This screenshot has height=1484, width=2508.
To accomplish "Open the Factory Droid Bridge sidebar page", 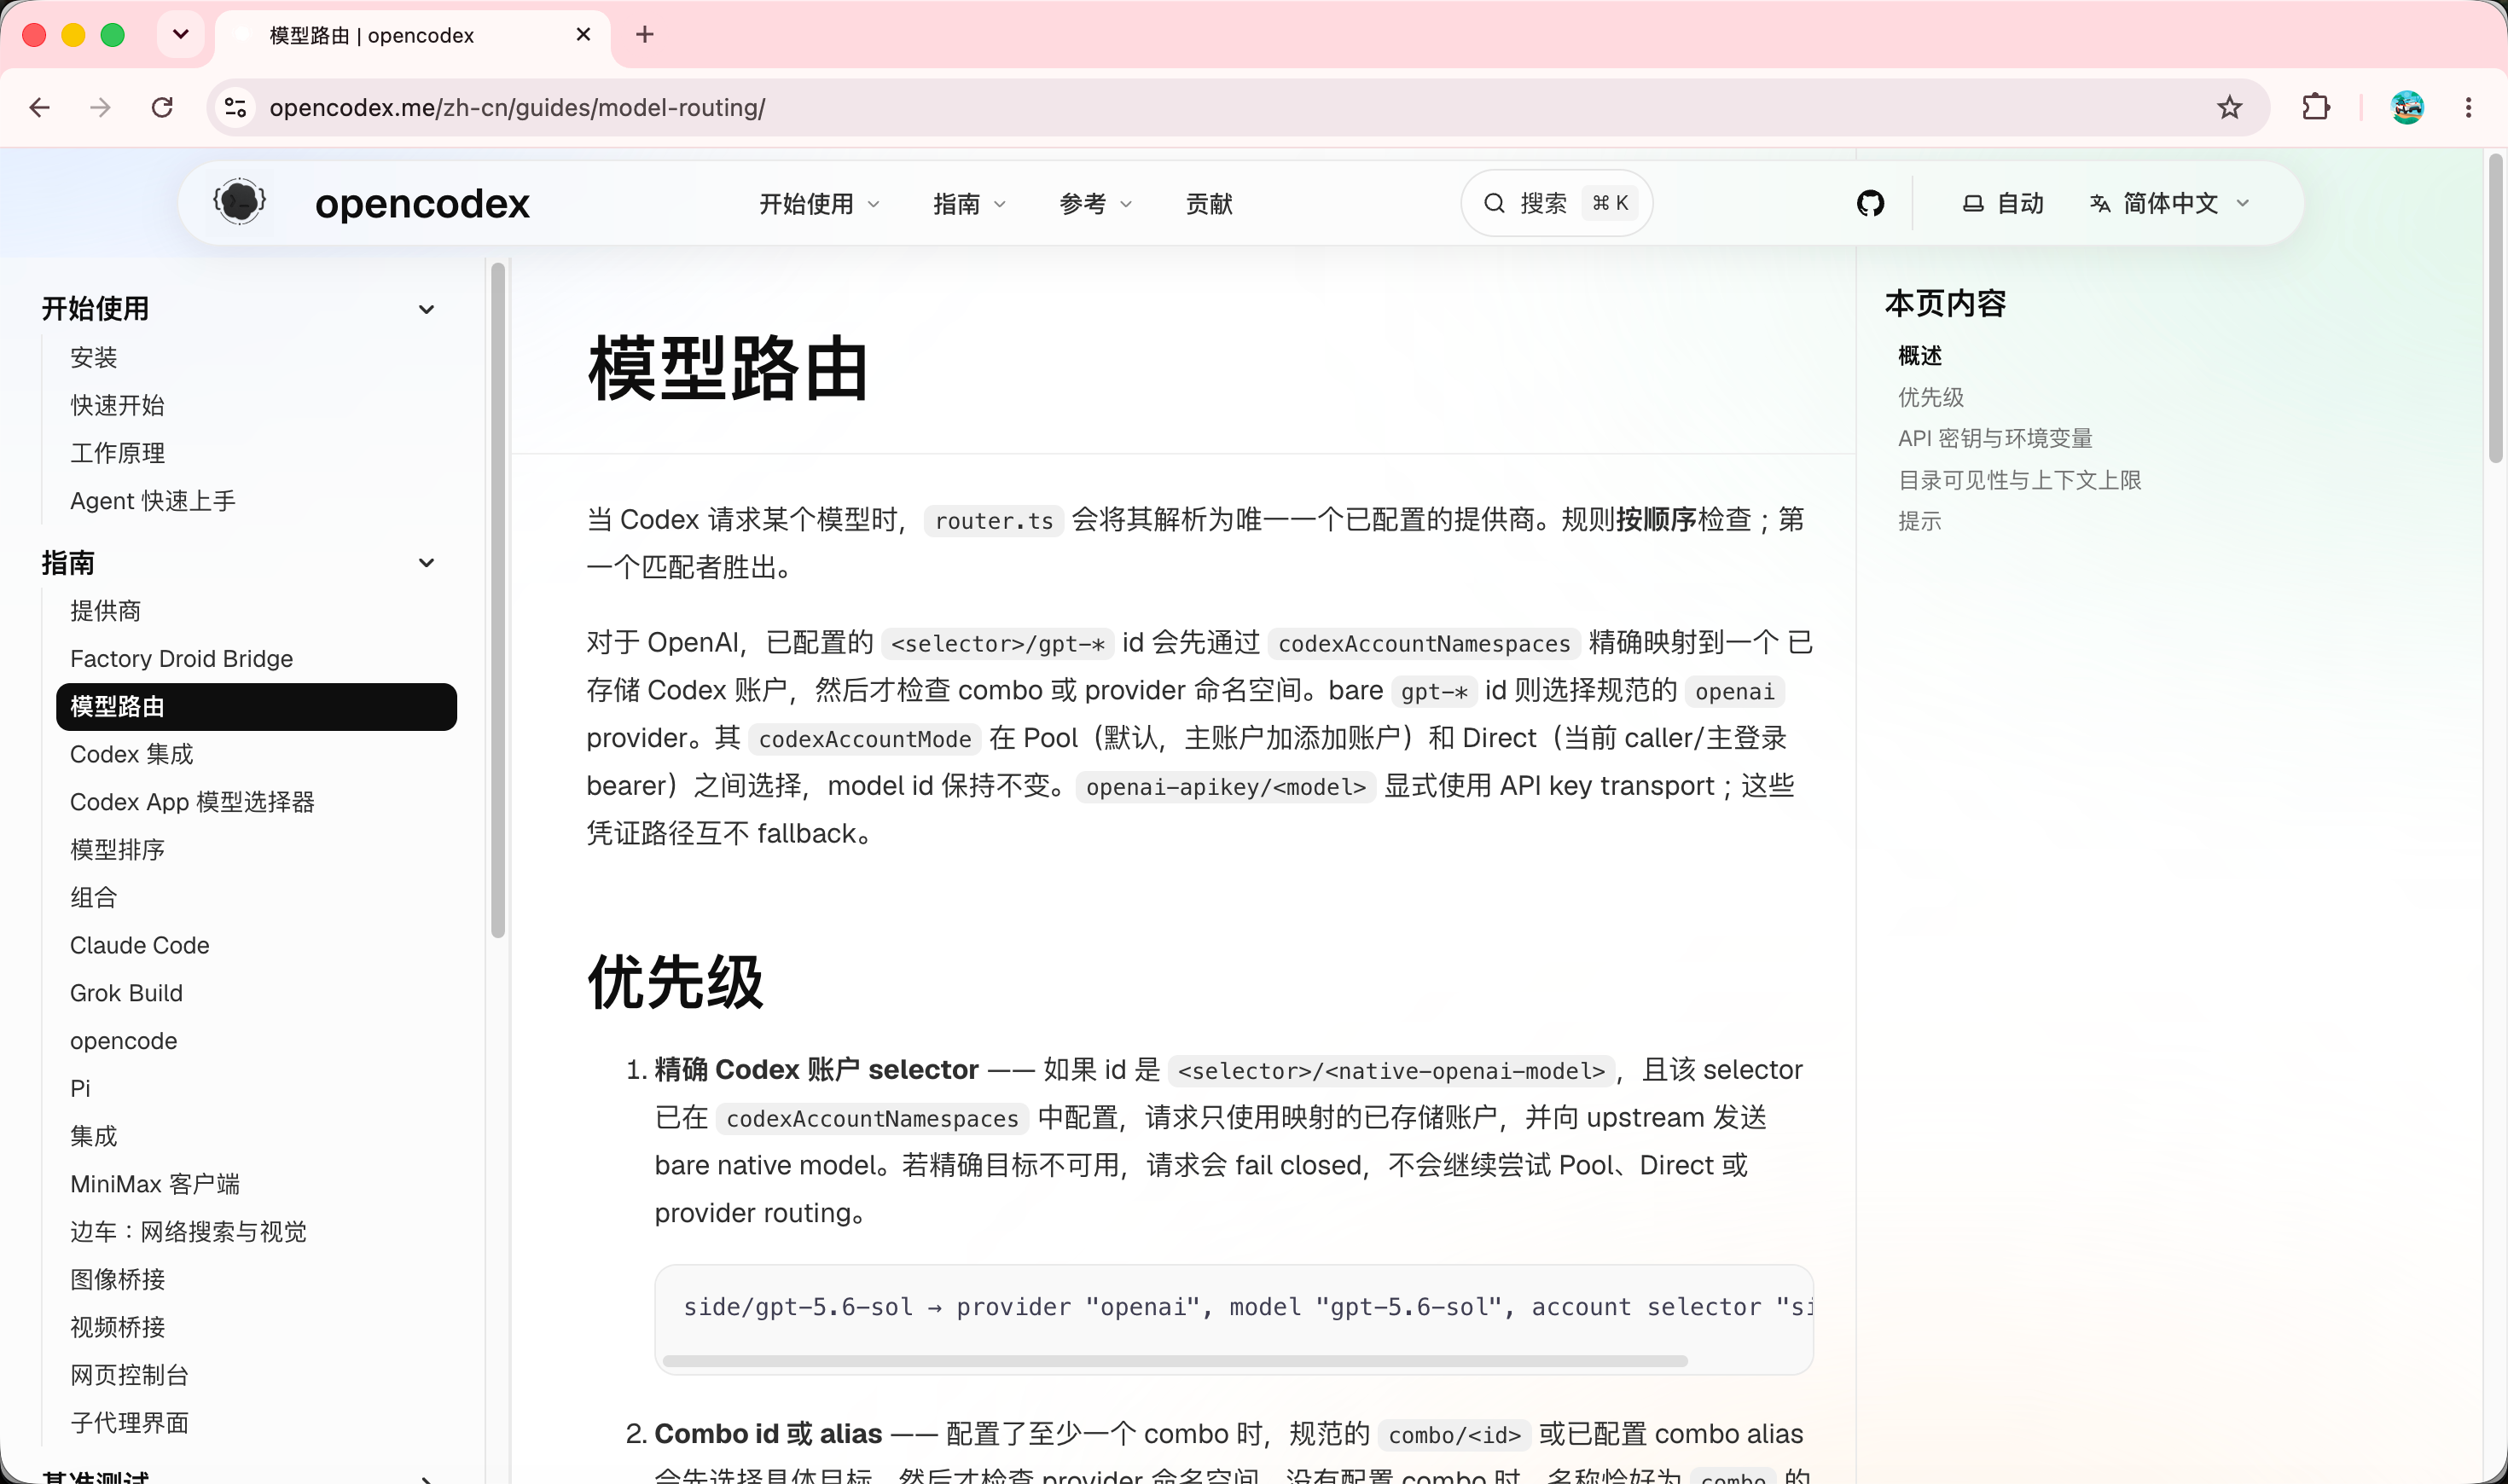I will (x=181, y=659).
